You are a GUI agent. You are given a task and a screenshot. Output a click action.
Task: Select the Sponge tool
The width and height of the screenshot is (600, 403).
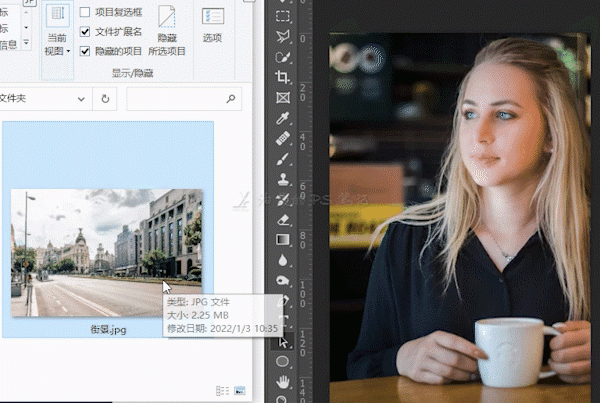pos(283,281)
